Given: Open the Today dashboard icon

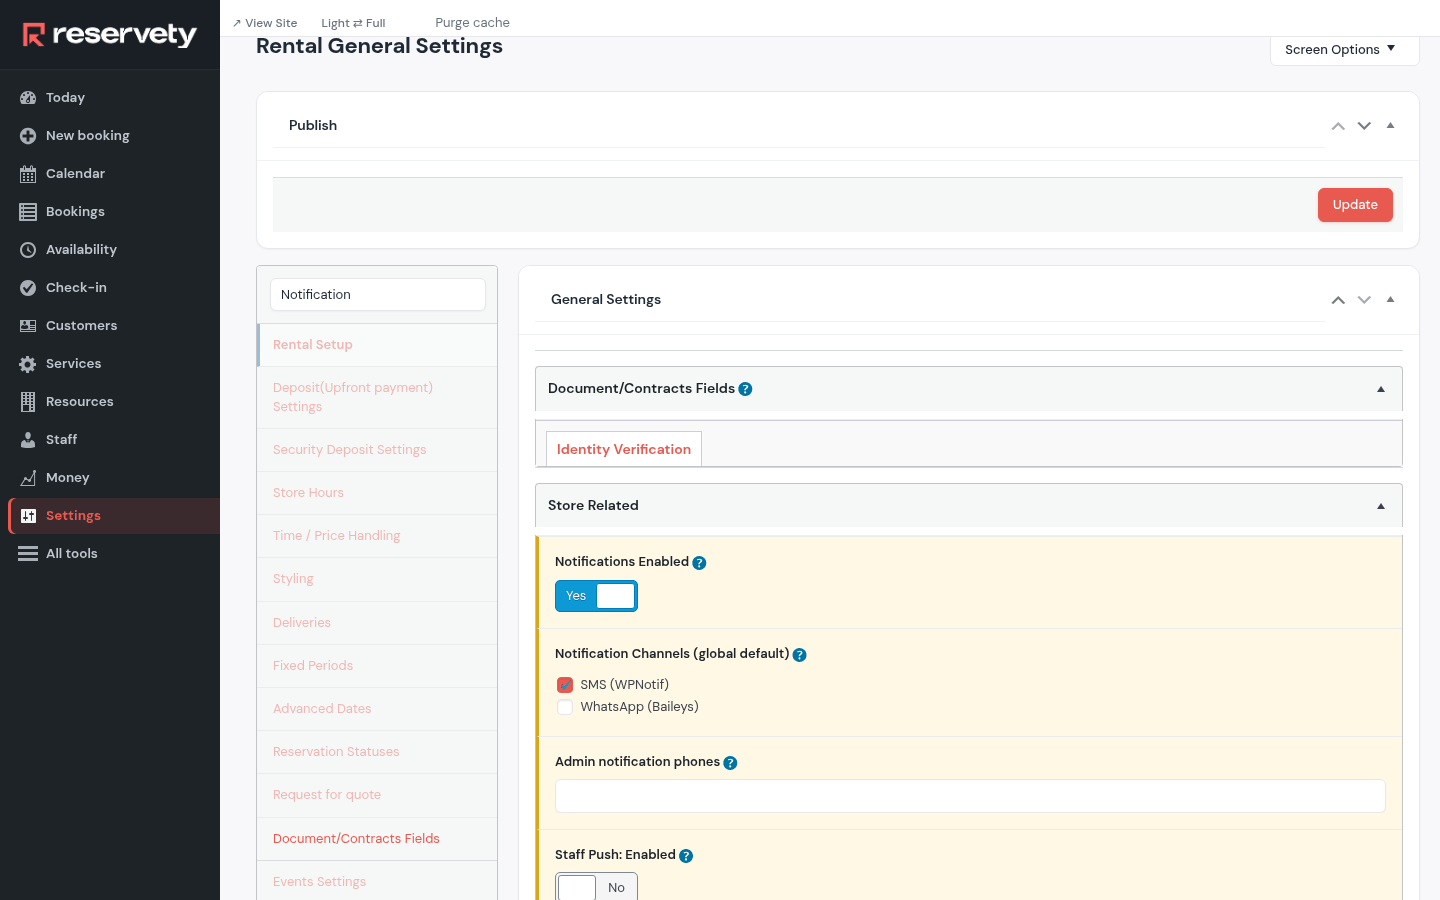Looking at the screenshot, I should pyautogui.click(x=28, y=98).
